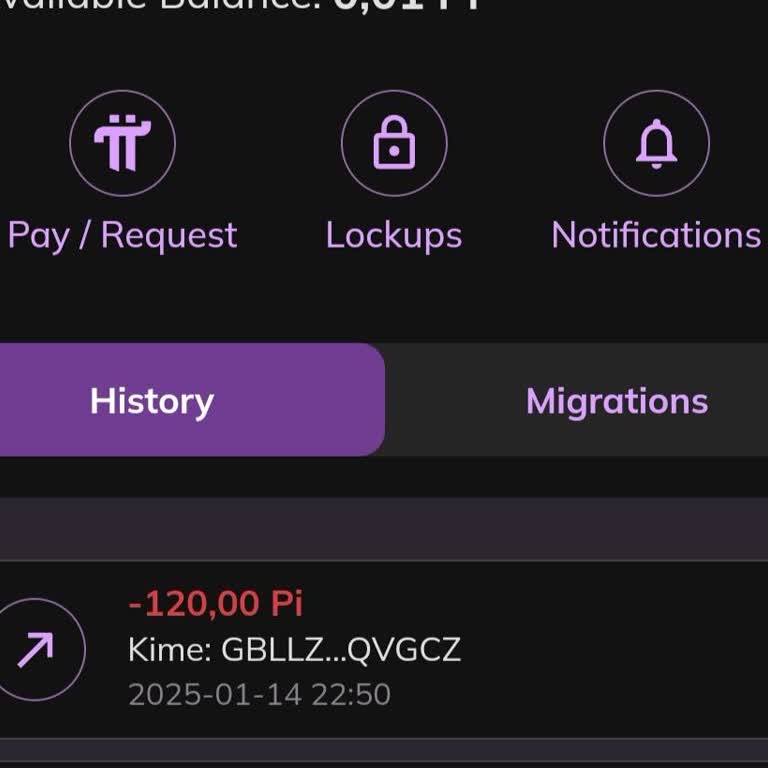Screen dimensions: 768x768
Task: Click the gray bar above the transaction list
Action: (x=384, y=528)
